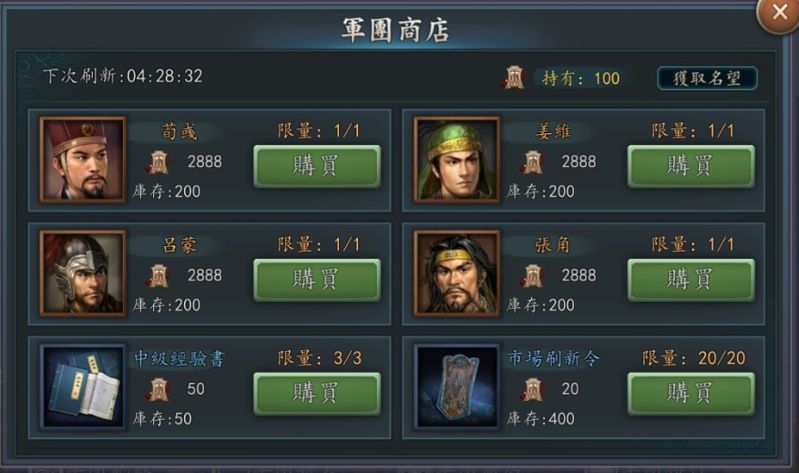Buy the 市場刷新令 item
The width and height of the screenshot is (799, 473).
pyautogui.click(x=691, y=393)
